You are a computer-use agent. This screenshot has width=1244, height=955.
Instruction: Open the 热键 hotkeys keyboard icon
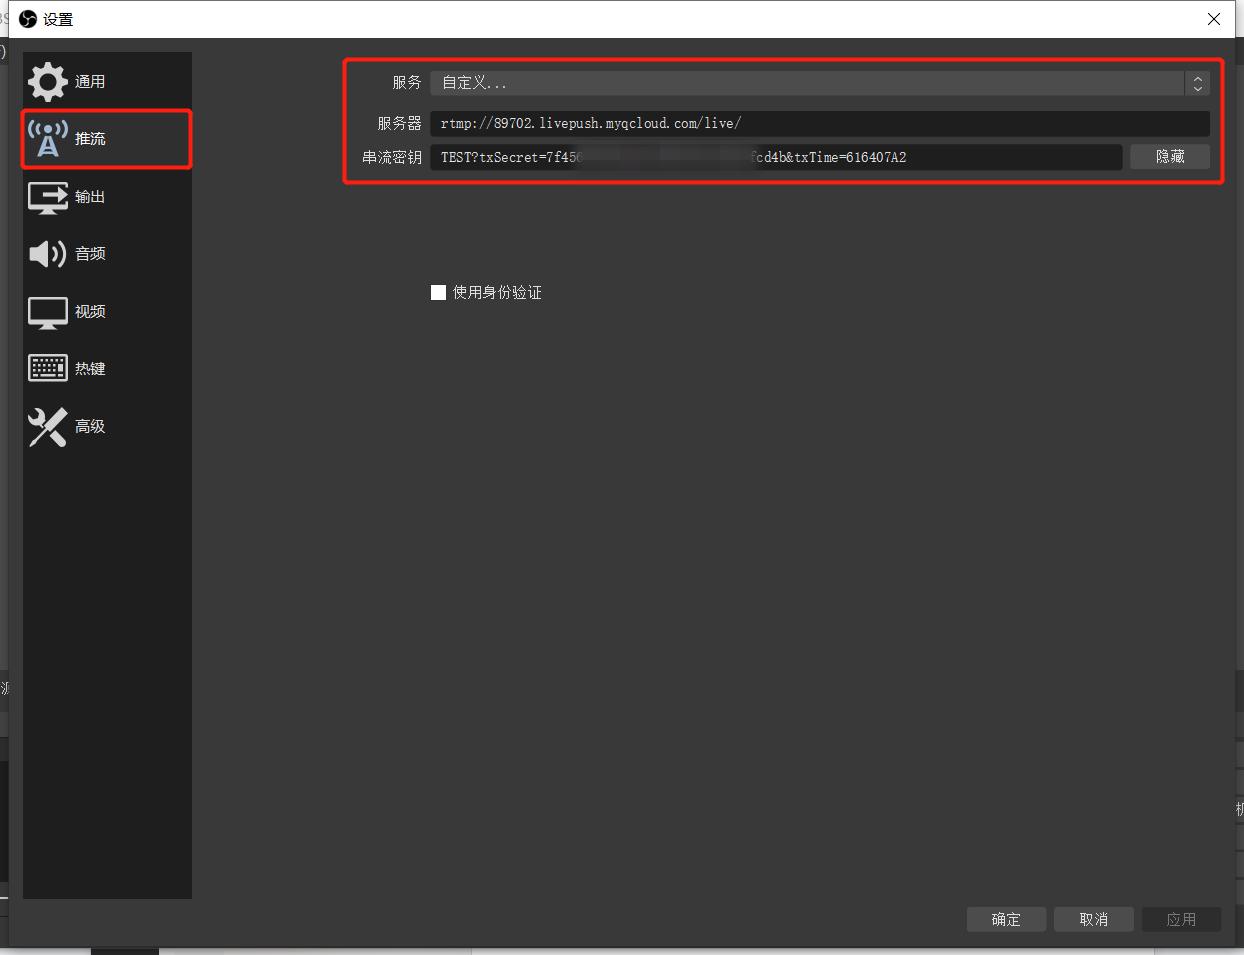pyautogui.click(x=48, y=369)
